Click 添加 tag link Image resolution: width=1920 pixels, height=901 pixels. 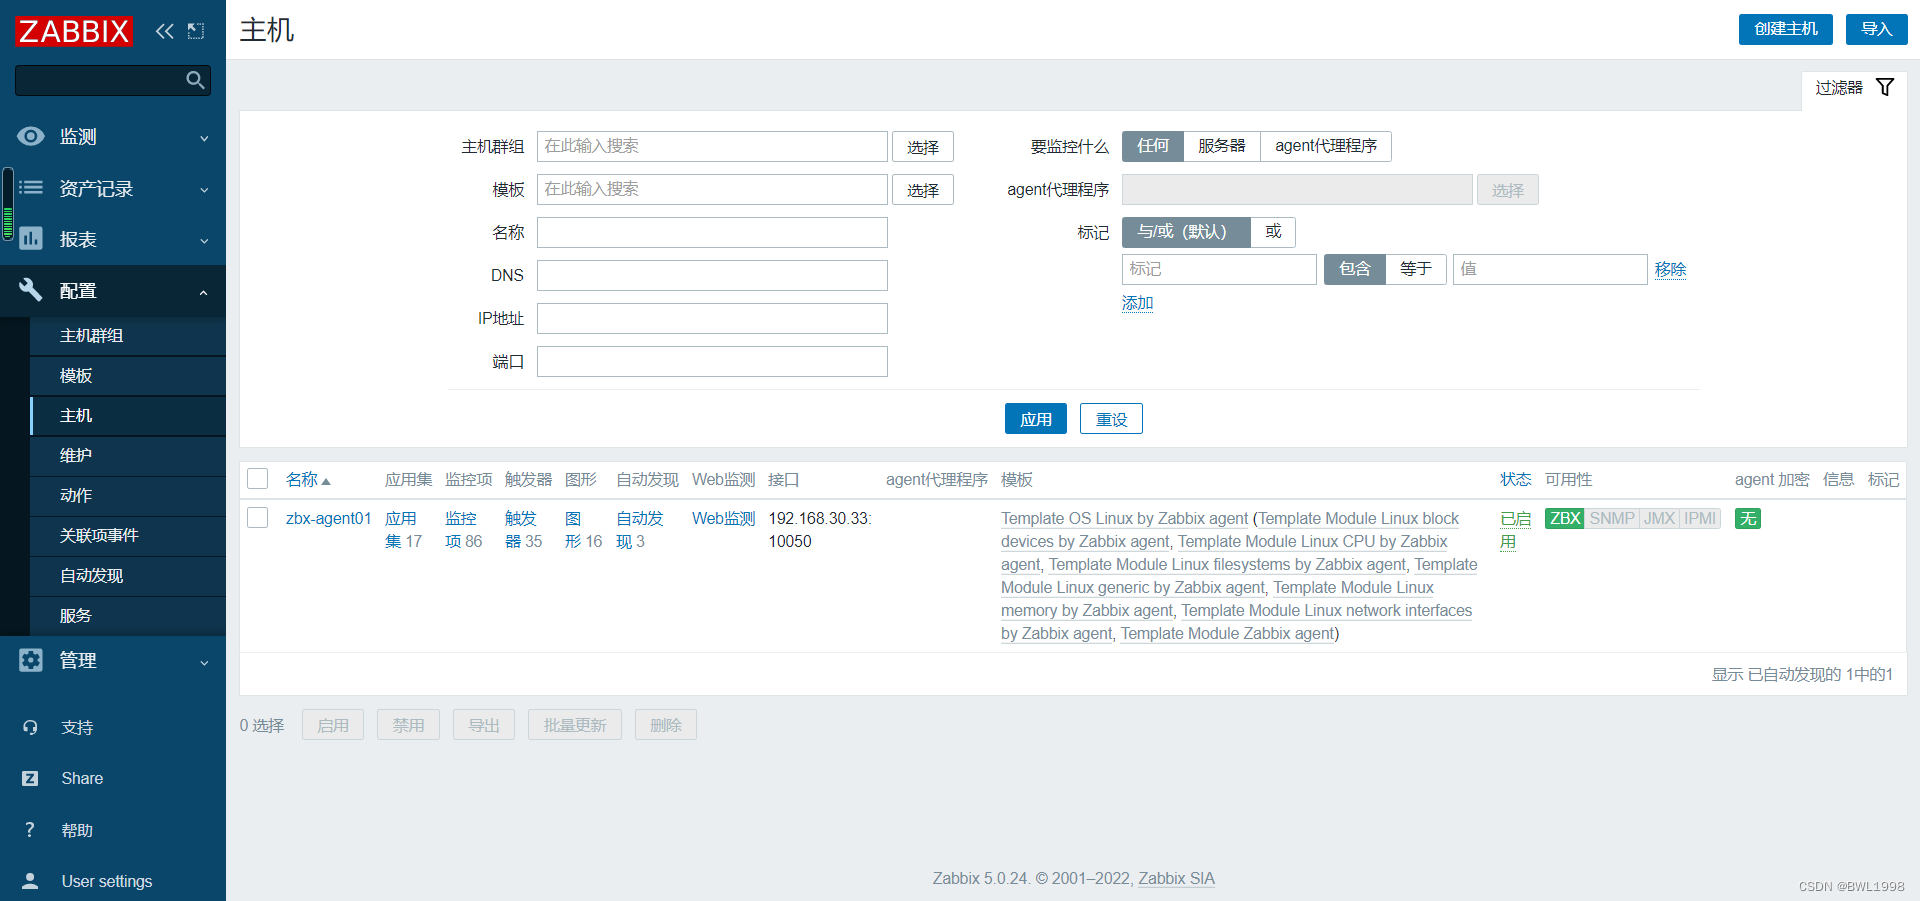tap(1137, 303)
